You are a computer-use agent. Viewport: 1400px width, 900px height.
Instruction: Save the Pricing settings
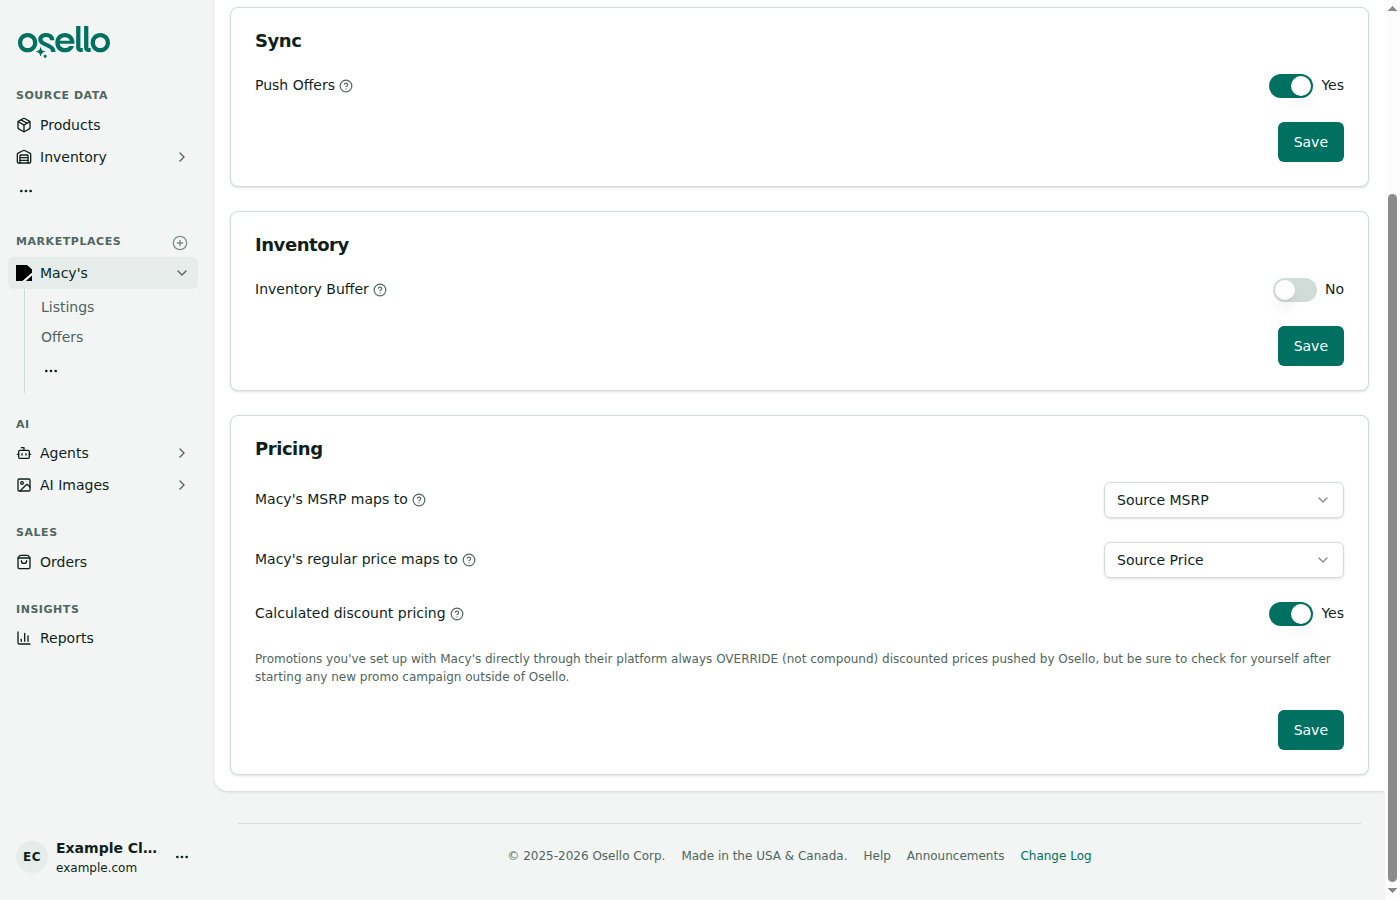1311,730
